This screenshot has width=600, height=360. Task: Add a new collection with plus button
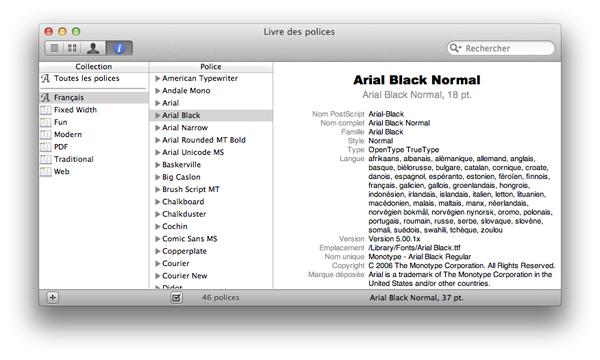52,297
